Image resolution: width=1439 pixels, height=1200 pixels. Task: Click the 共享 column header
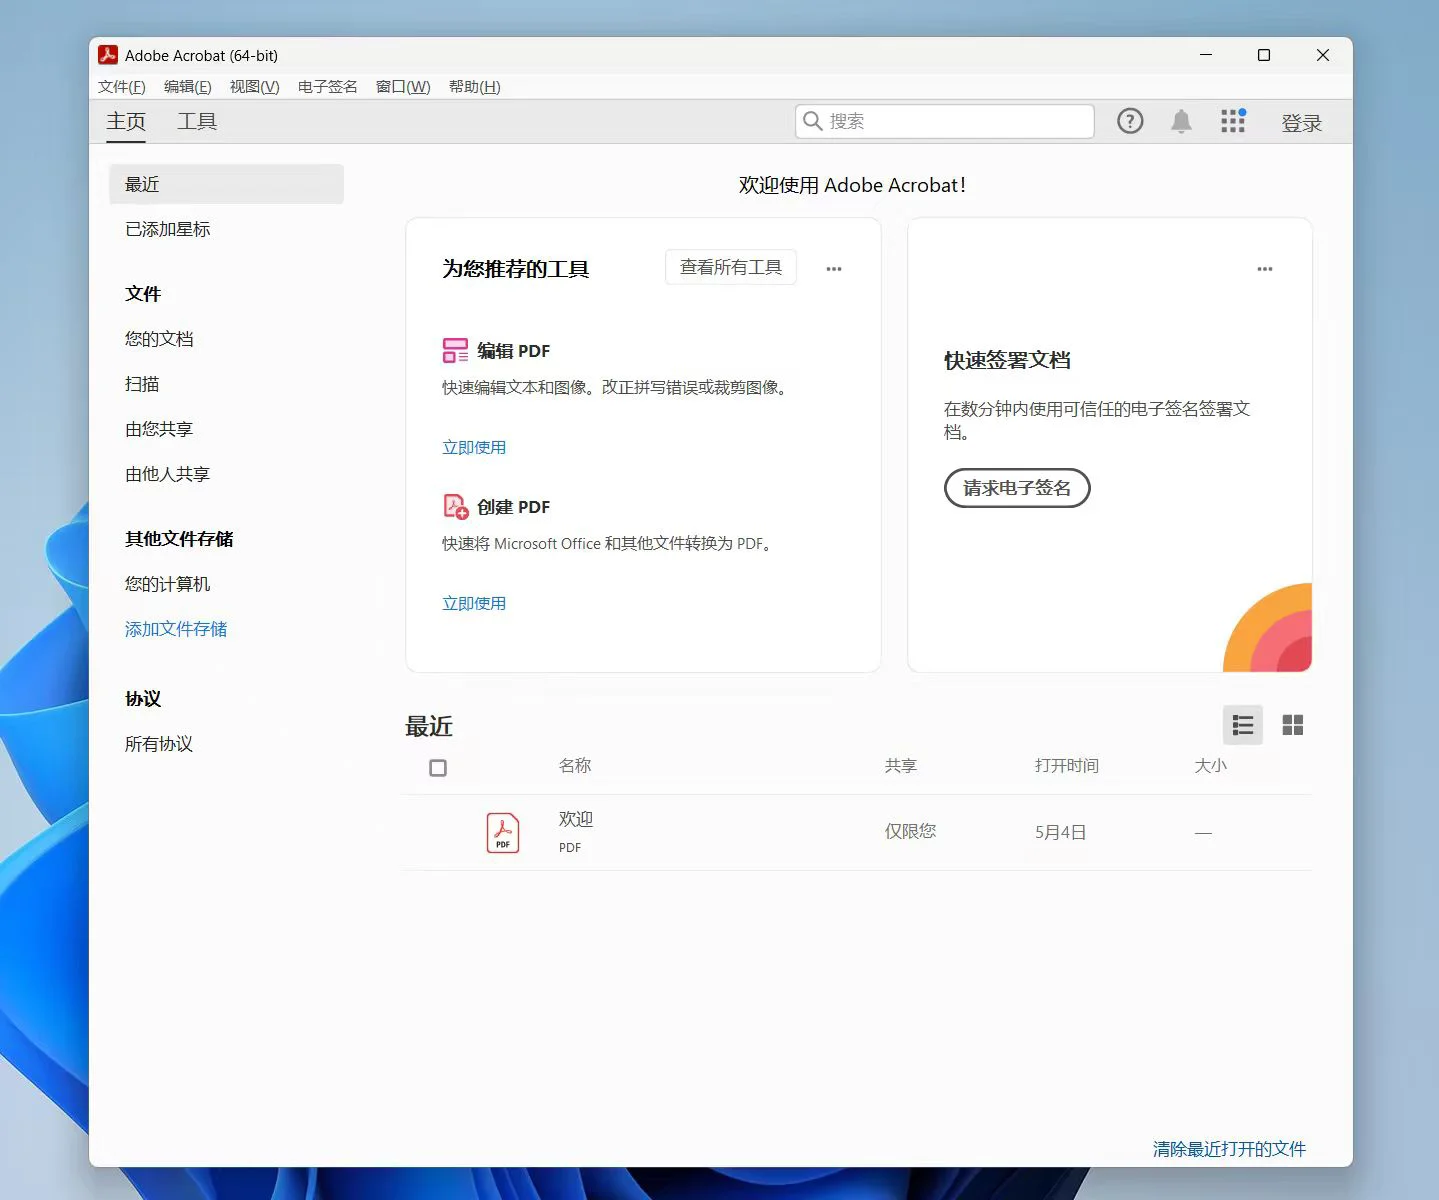pos(901,766)
